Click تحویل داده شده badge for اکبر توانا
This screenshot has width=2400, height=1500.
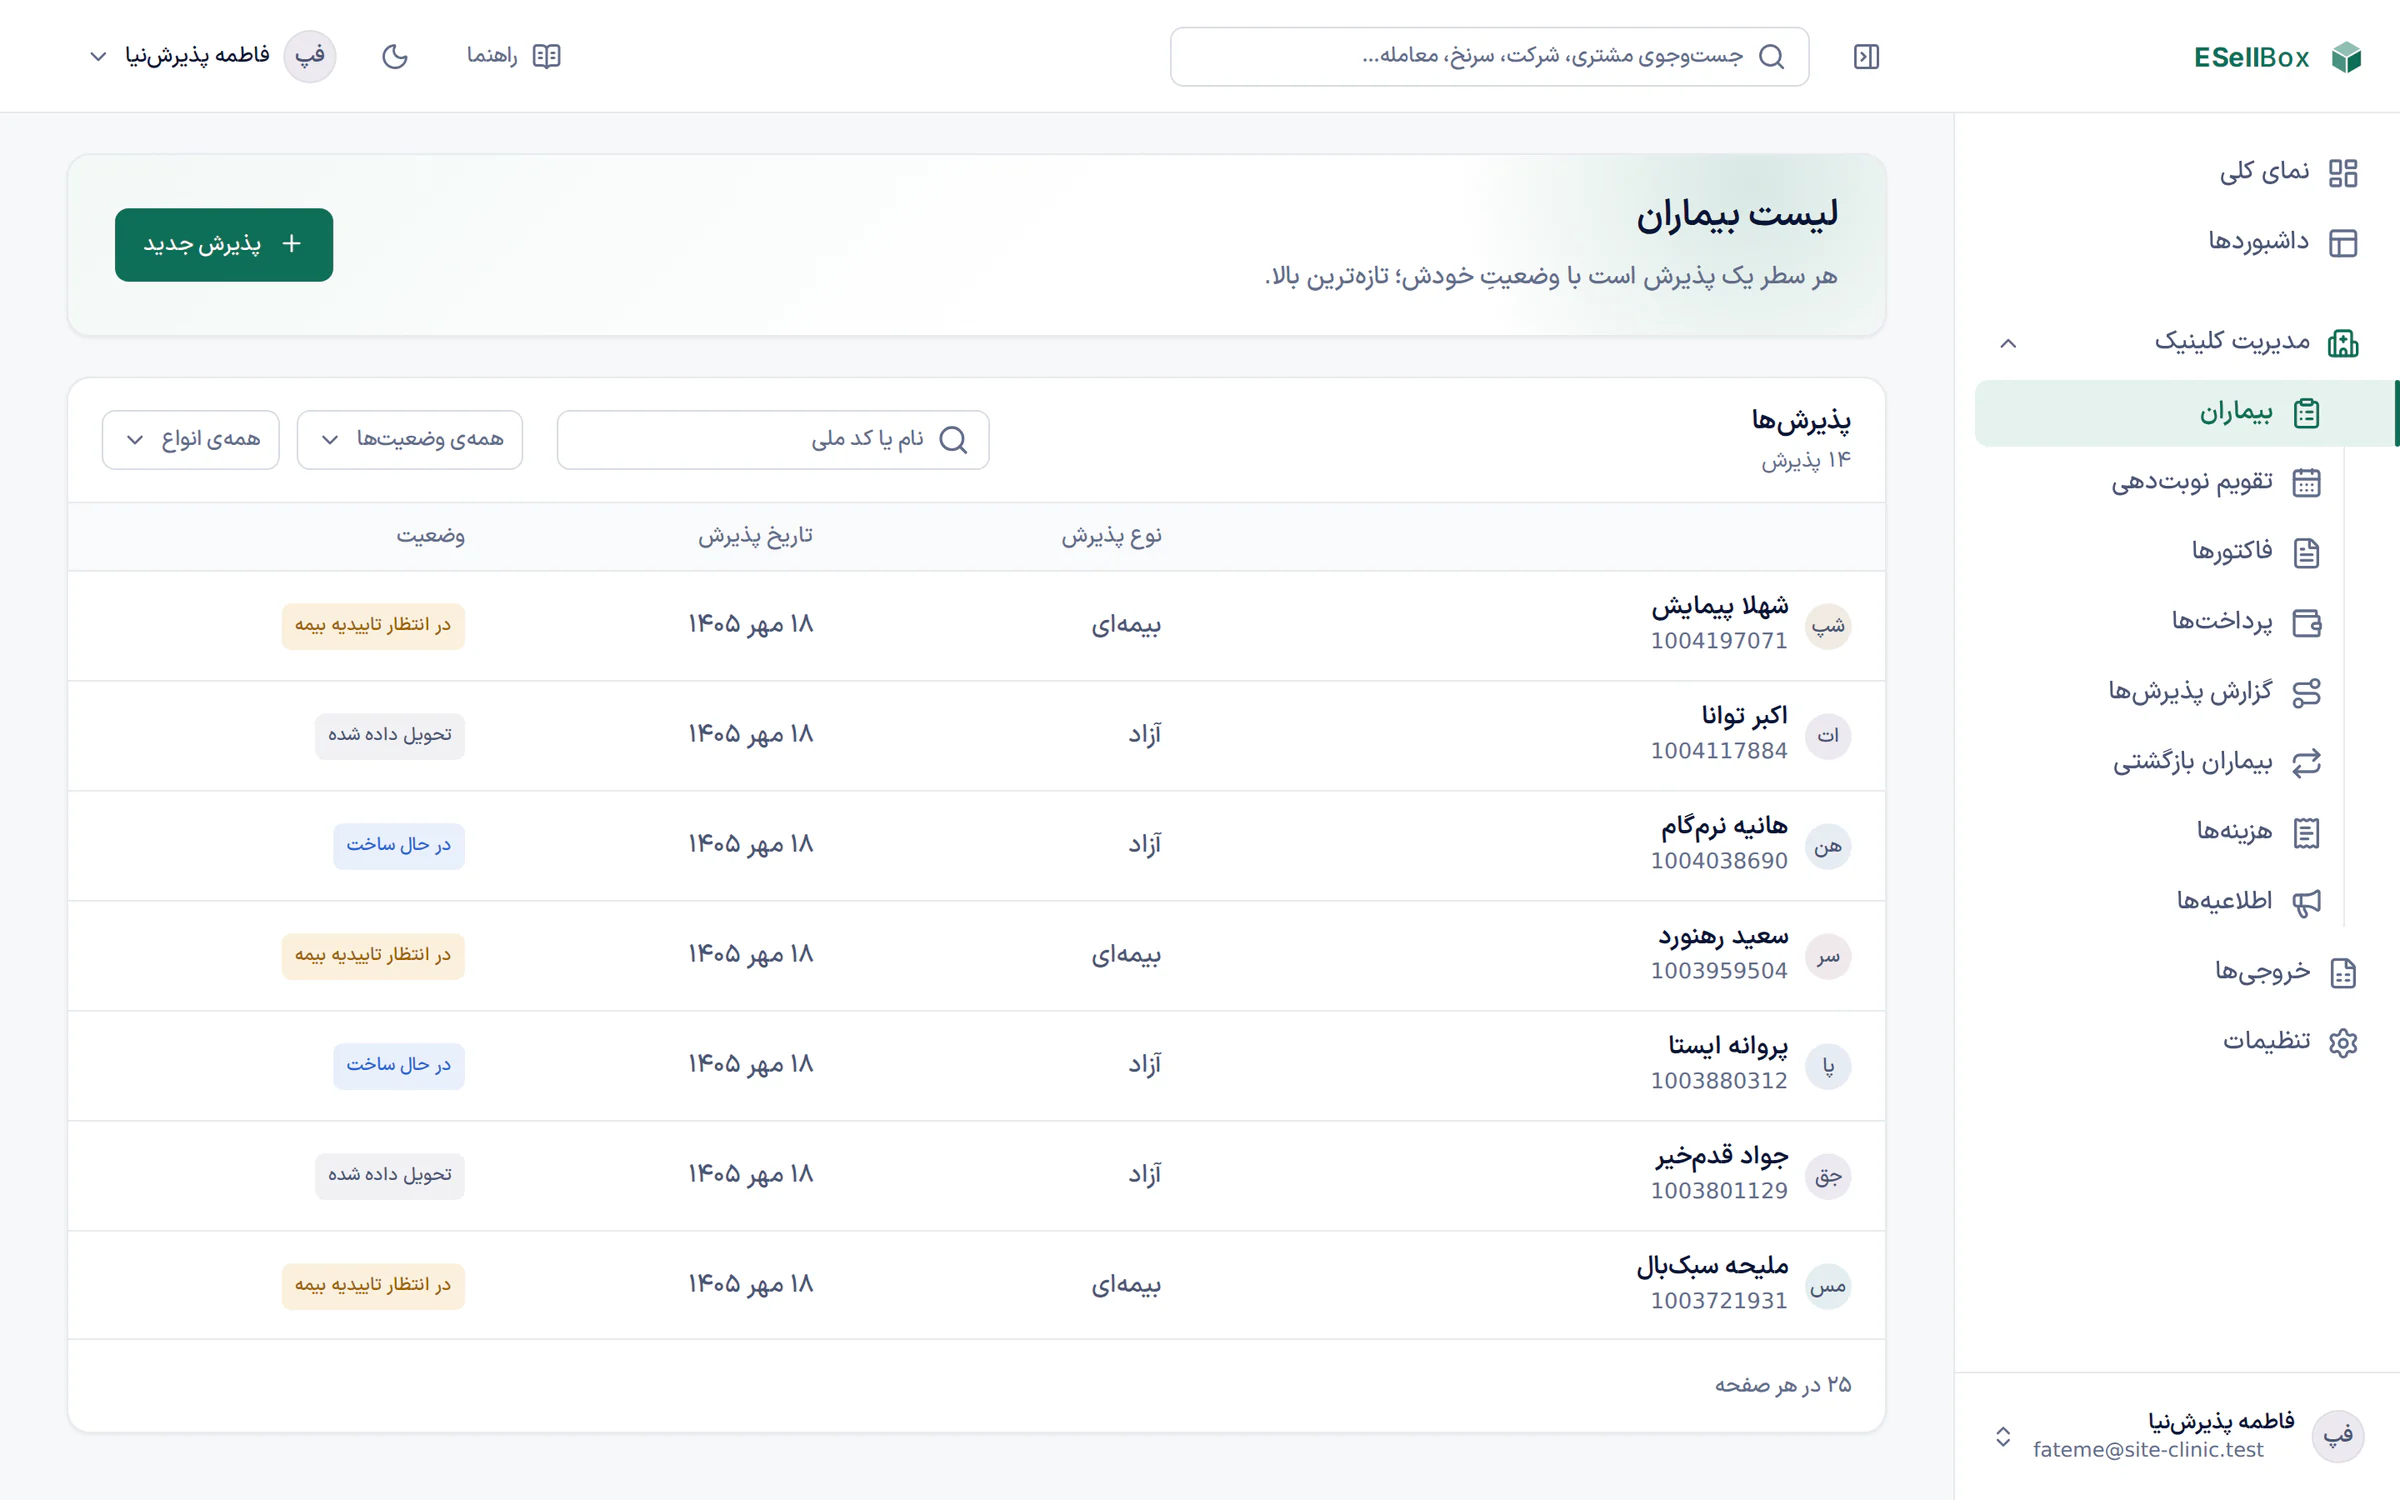(x=390, y=736)
